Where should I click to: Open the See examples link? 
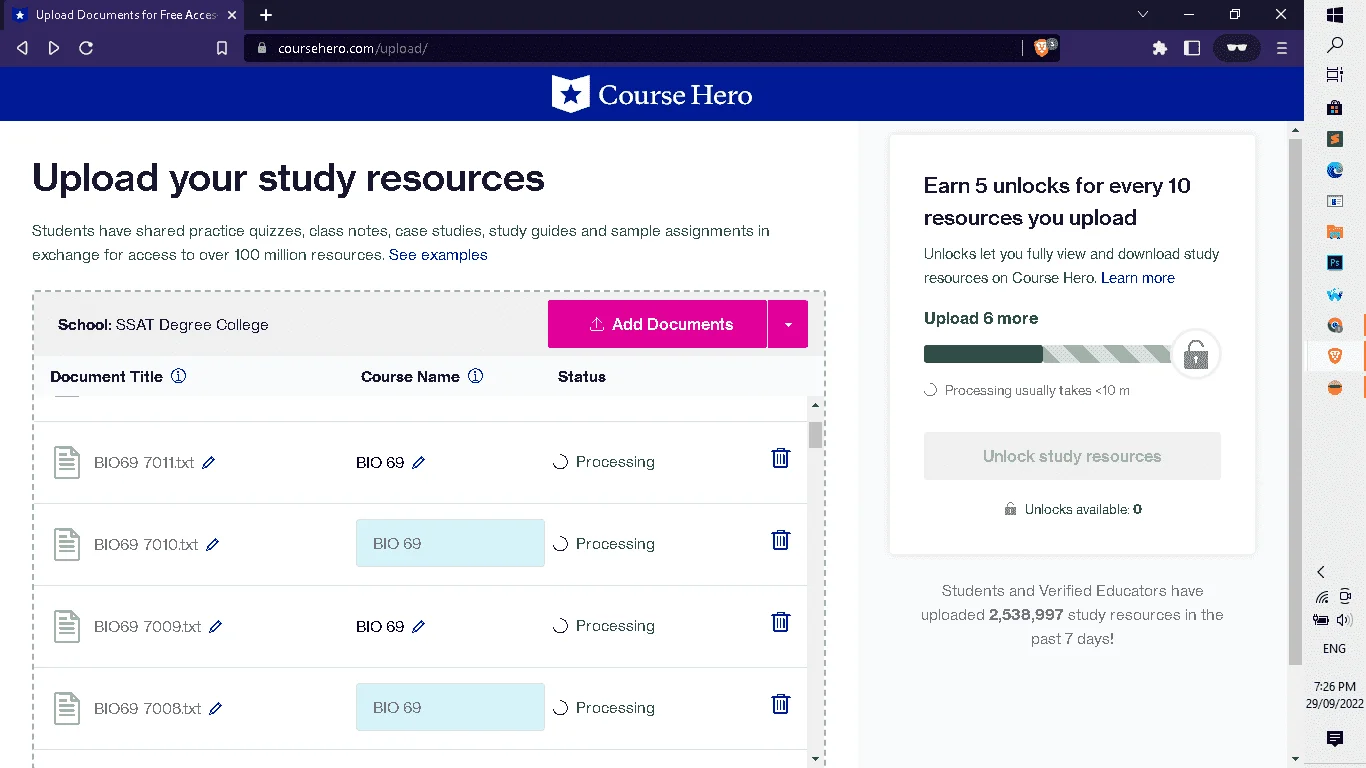click(x=438, y=255)
